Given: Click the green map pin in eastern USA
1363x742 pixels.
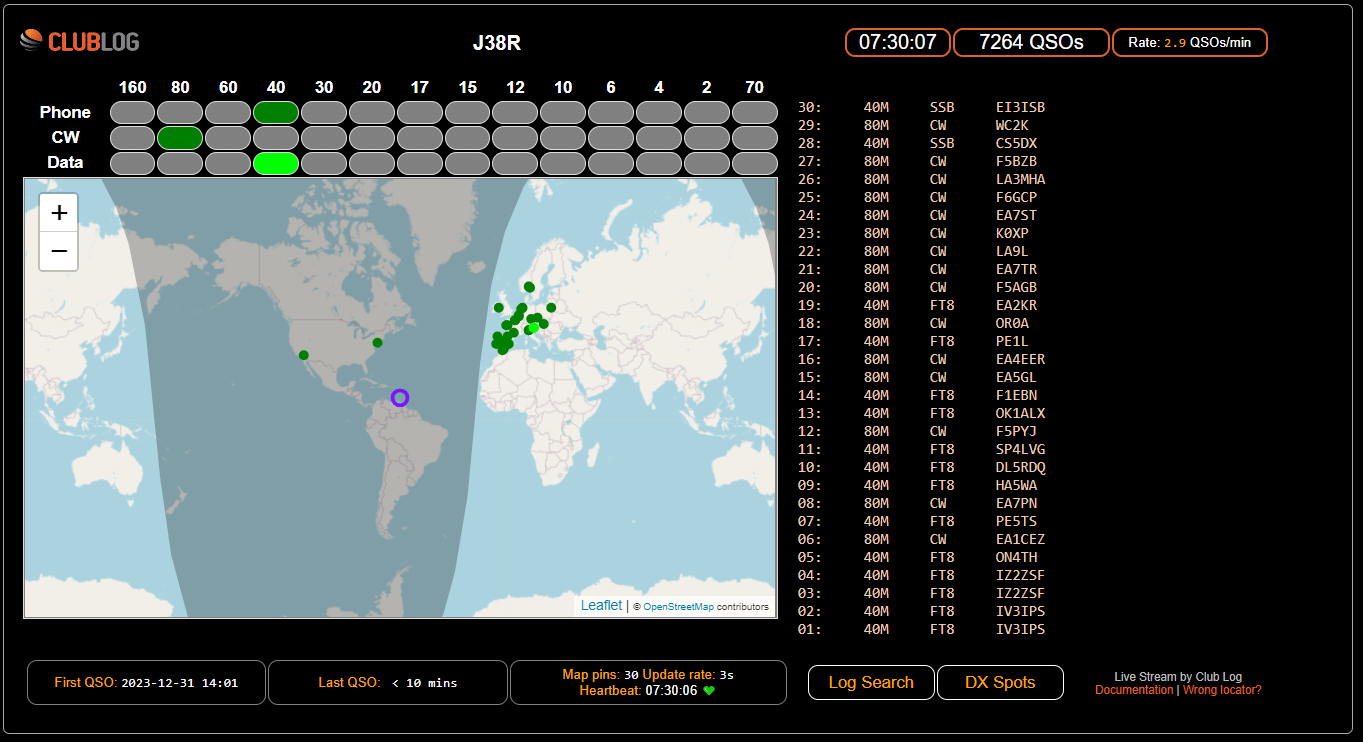Looking at the screenshot, I should 377,343.
